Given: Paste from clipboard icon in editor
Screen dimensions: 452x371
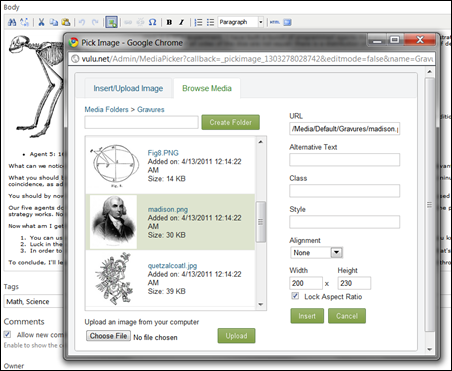Looking at the screenshot, I should click(66, 22).
